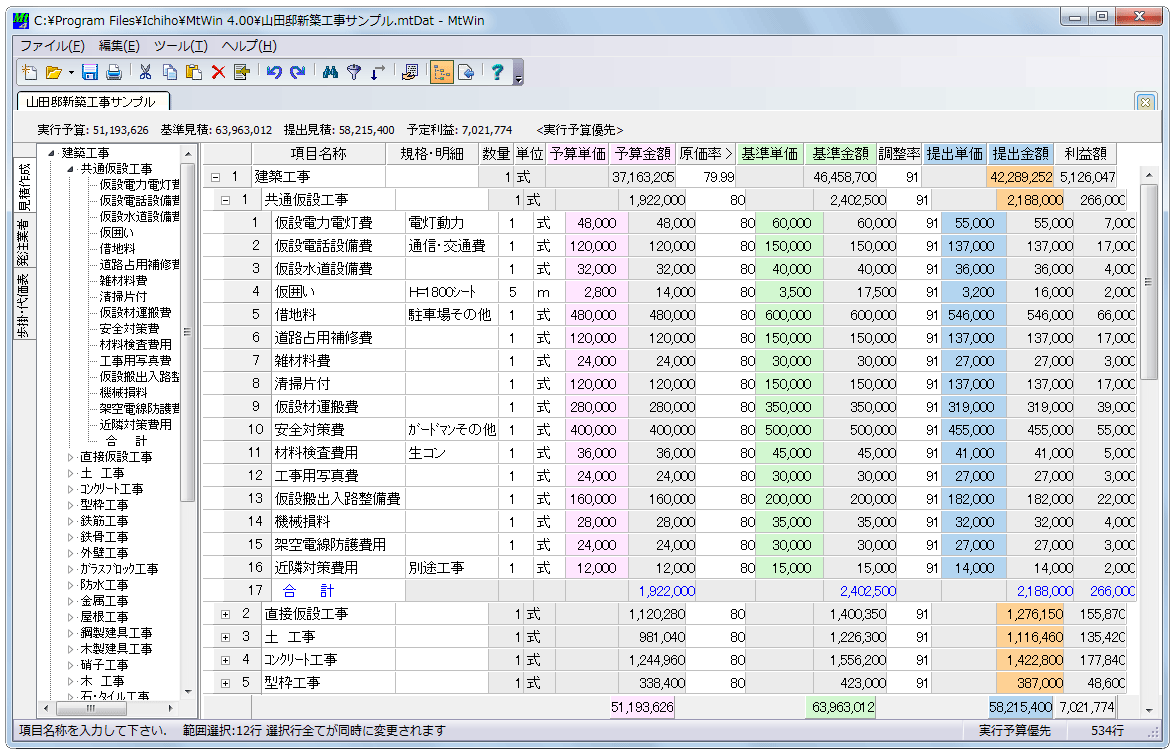Expand 直接仮設工事 row in the grid
Viewport: 1176px width, 754px height.
[225, 613]
